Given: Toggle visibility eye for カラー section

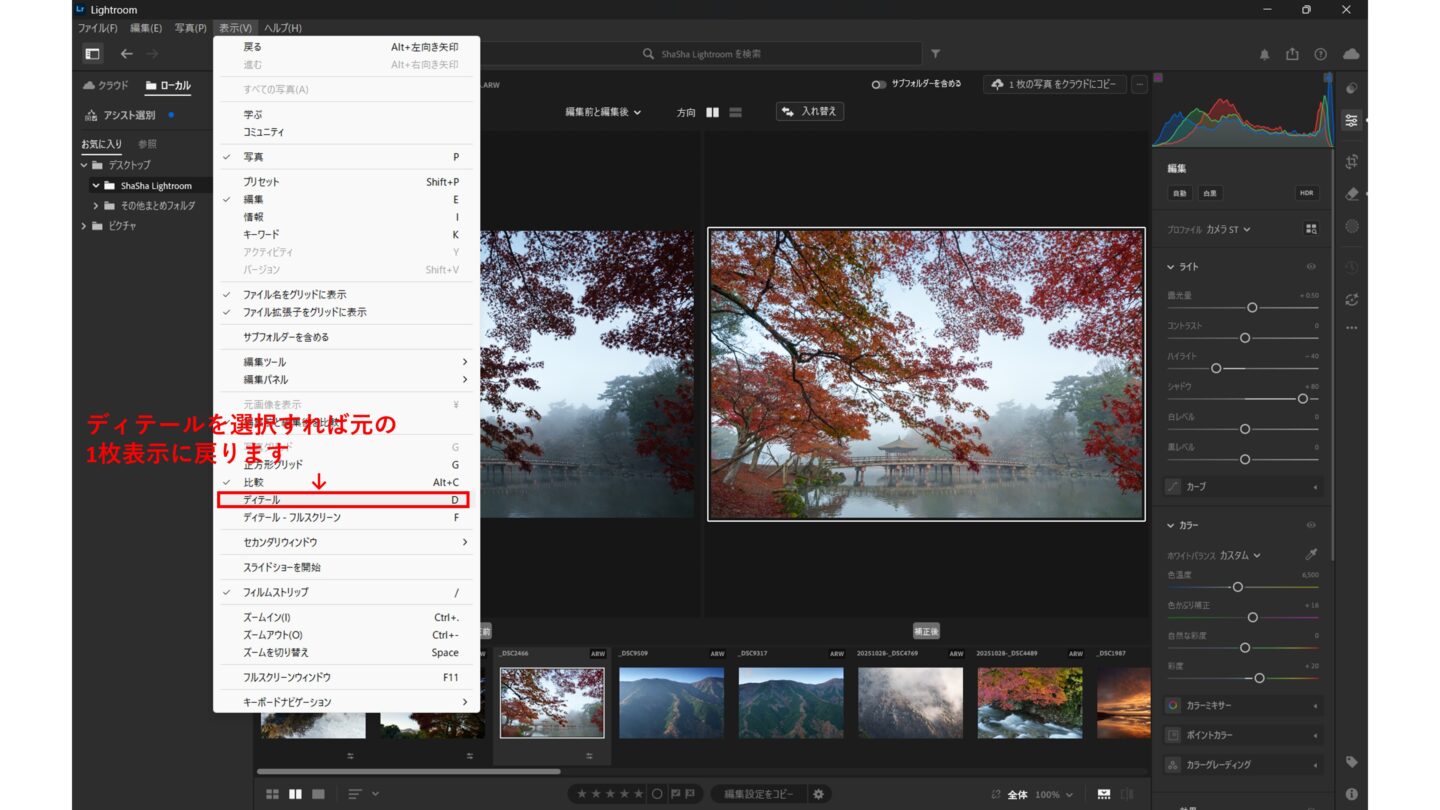Looking at the screenshot, I should click(x=1311, y=525).
